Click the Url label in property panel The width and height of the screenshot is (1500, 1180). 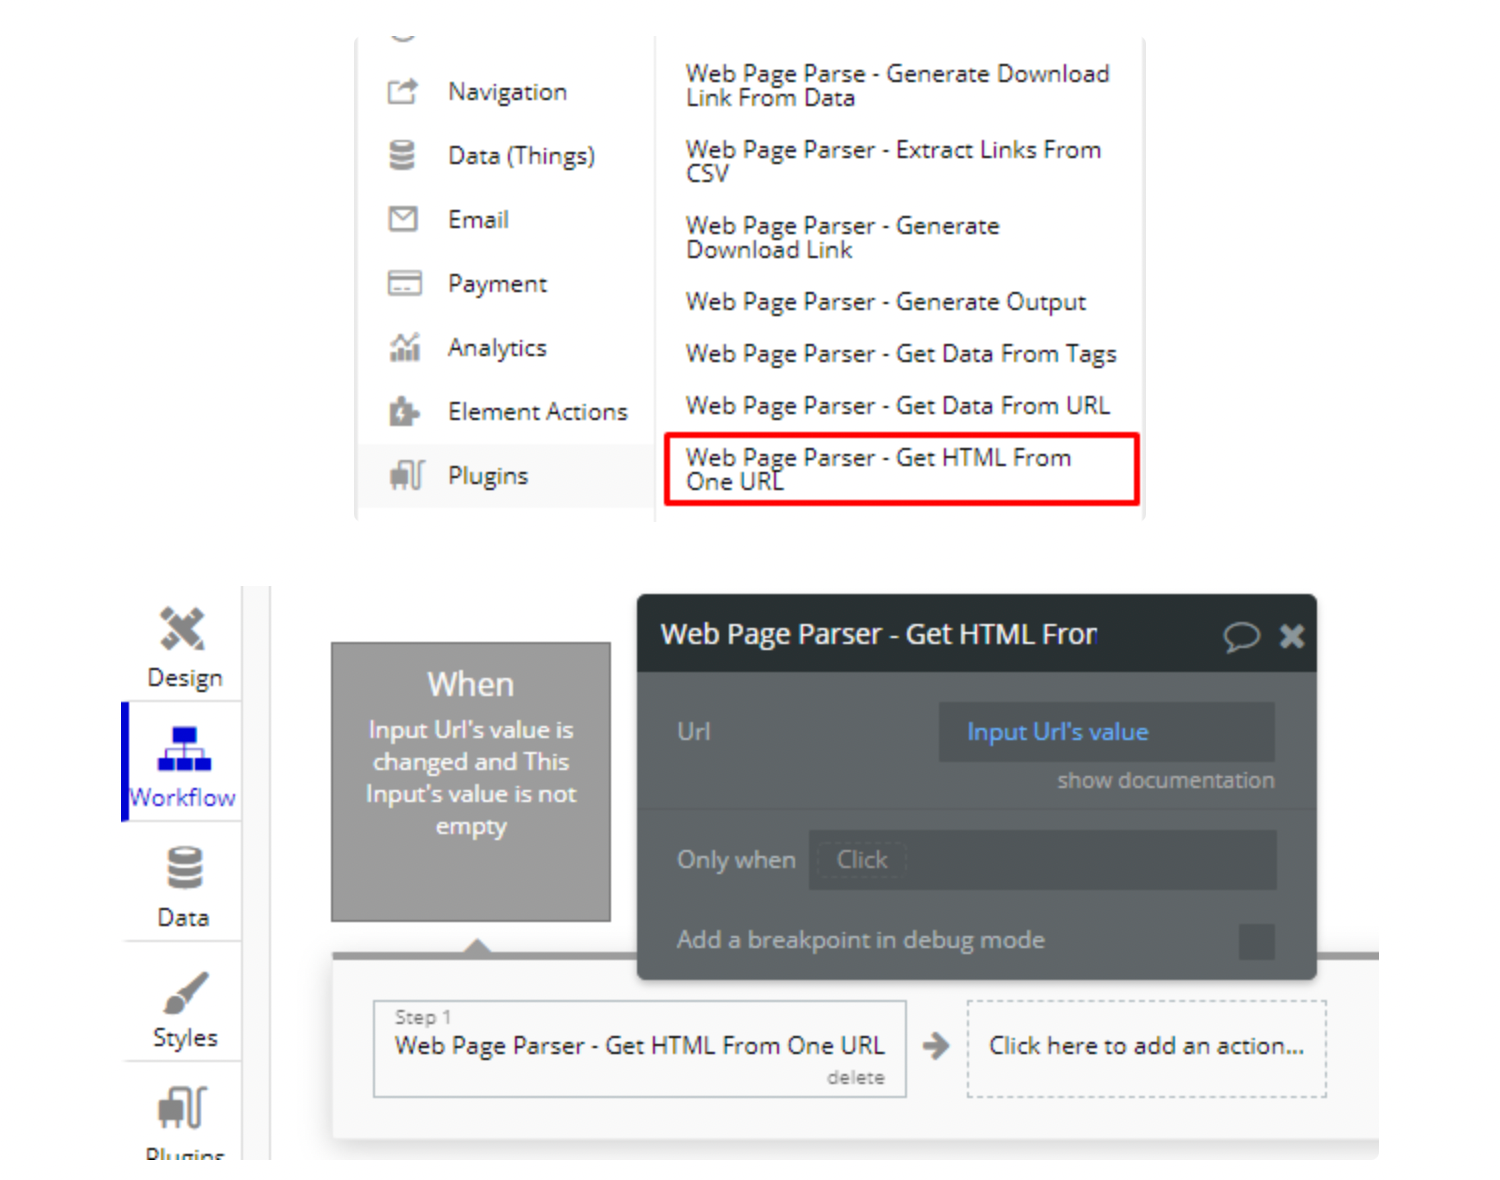pos(694,732)
